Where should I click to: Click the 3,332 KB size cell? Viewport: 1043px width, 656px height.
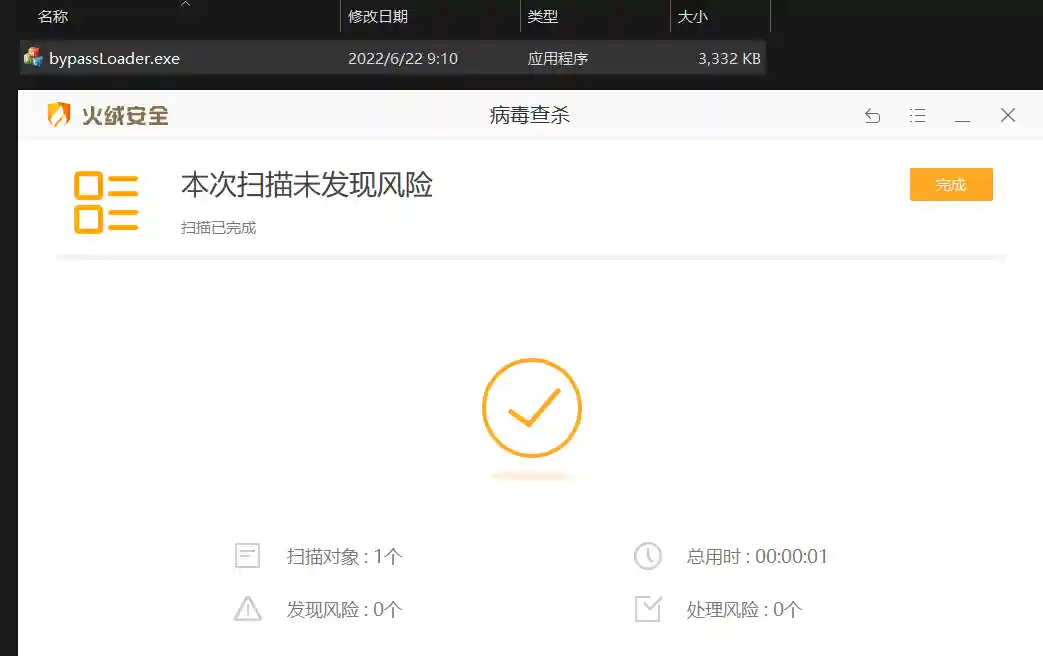[x=729, y=59]
